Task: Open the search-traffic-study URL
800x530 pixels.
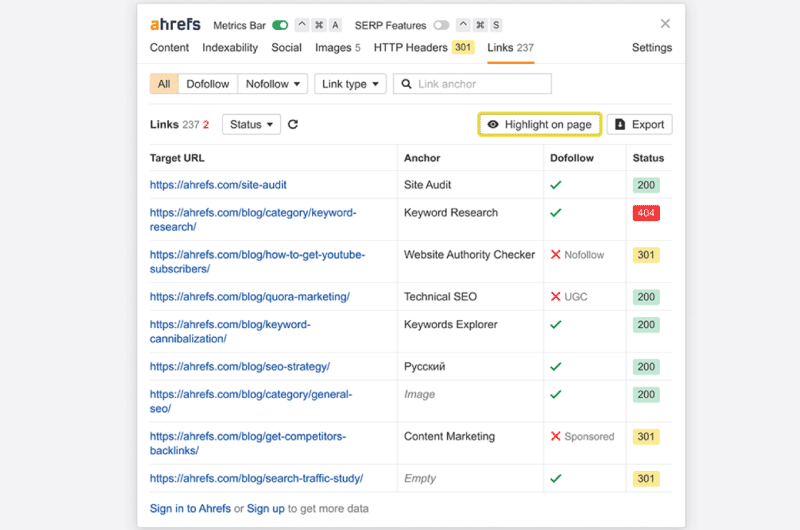Action: [256, 478]
